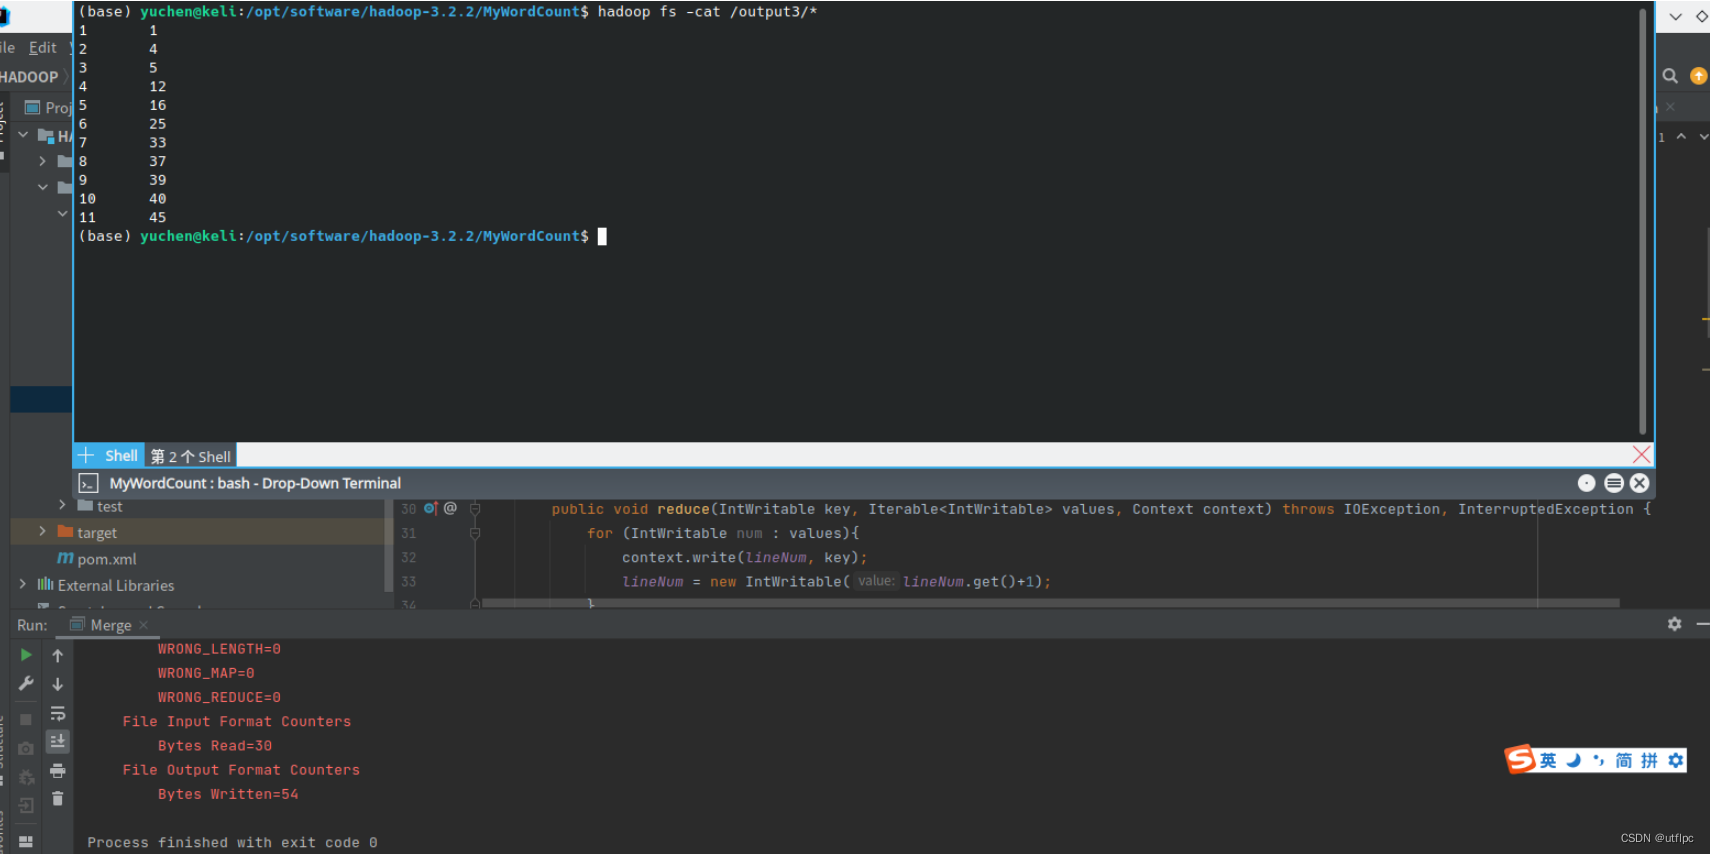Click 'WRONG_REDUCE=0' console line
Screen dimensions: 1710x854
point(219,697)
